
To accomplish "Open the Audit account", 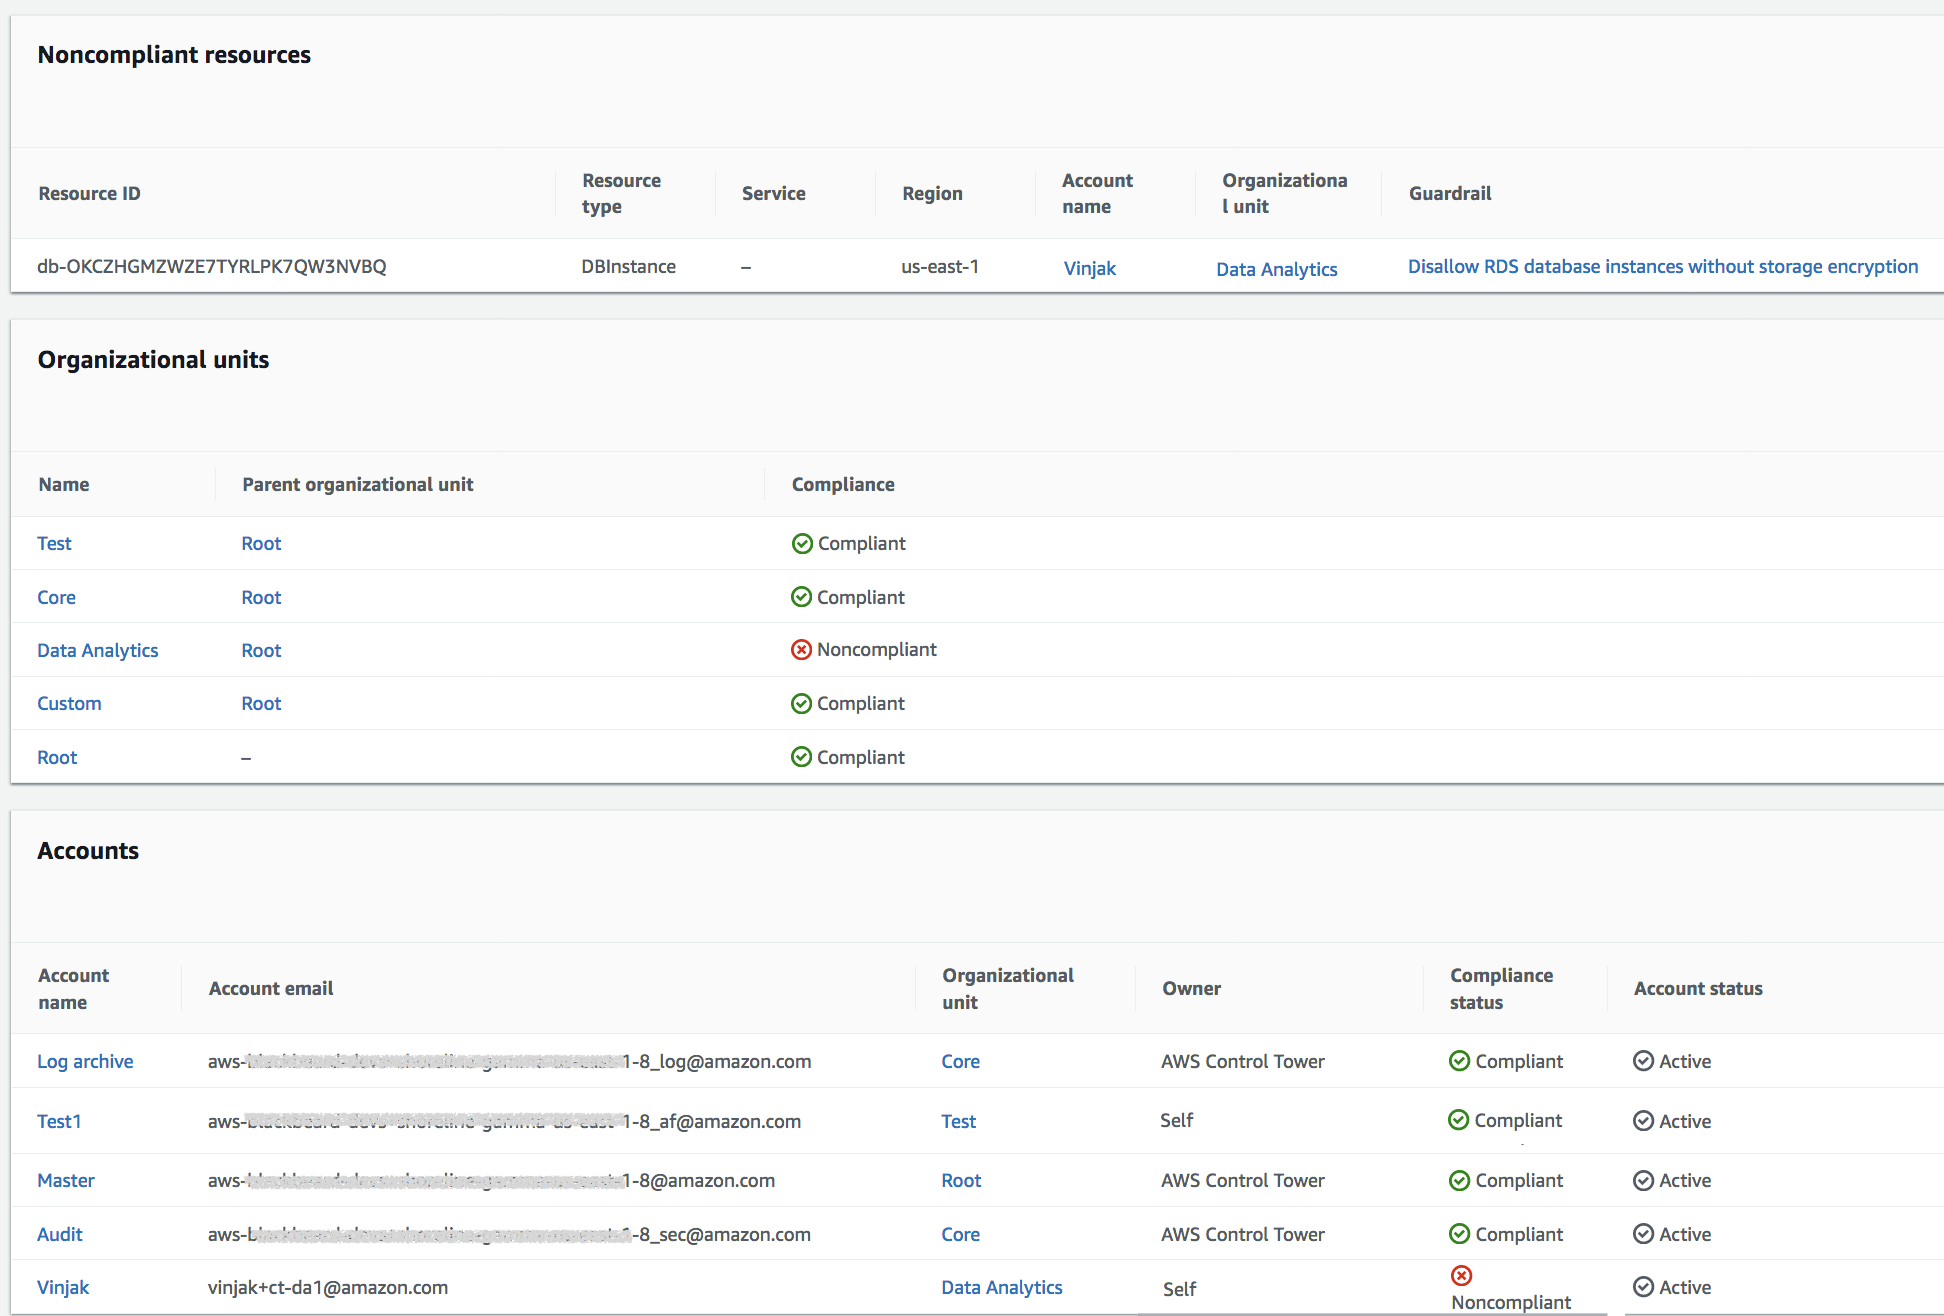I will coord(60,1234).
